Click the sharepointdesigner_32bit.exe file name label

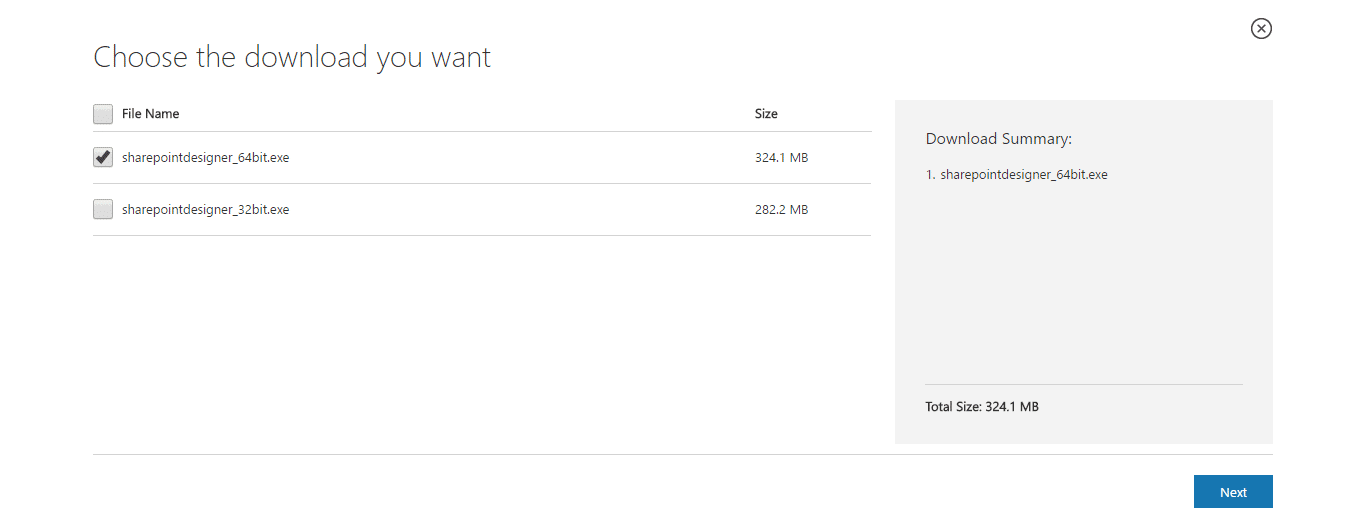pyautogui.click(x=205, y=209)
